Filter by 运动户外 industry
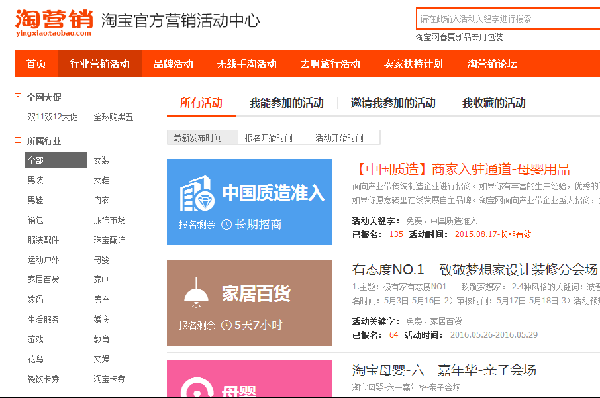Image resolution: width=600 pixels, height=398 pixels. (43, 260)
